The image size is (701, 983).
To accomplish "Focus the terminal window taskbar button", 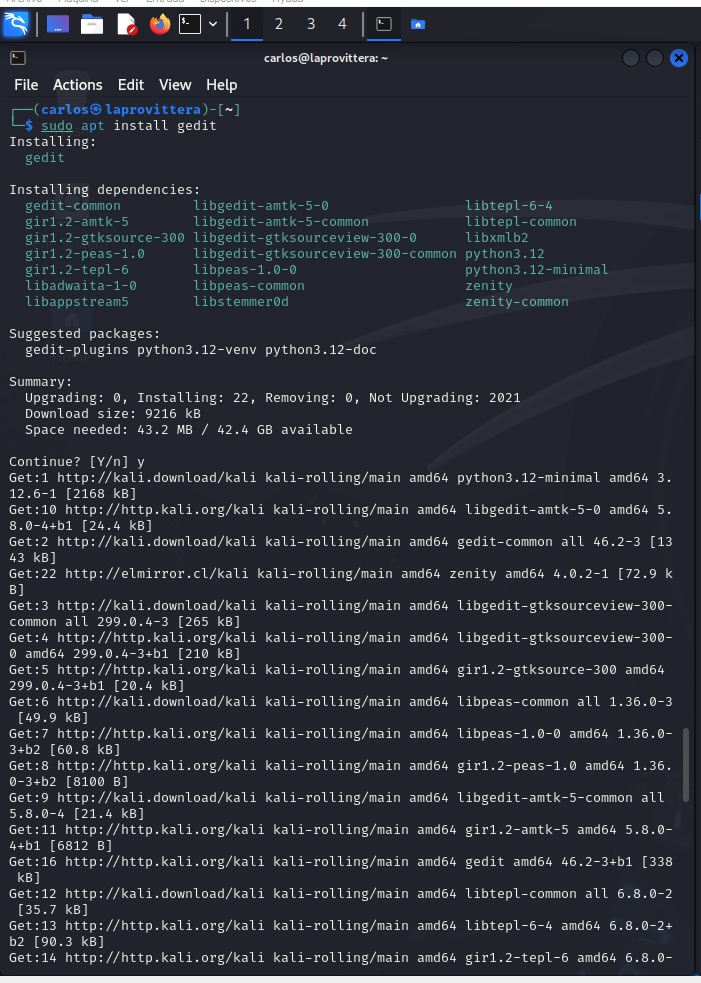I will click(384, 24).
